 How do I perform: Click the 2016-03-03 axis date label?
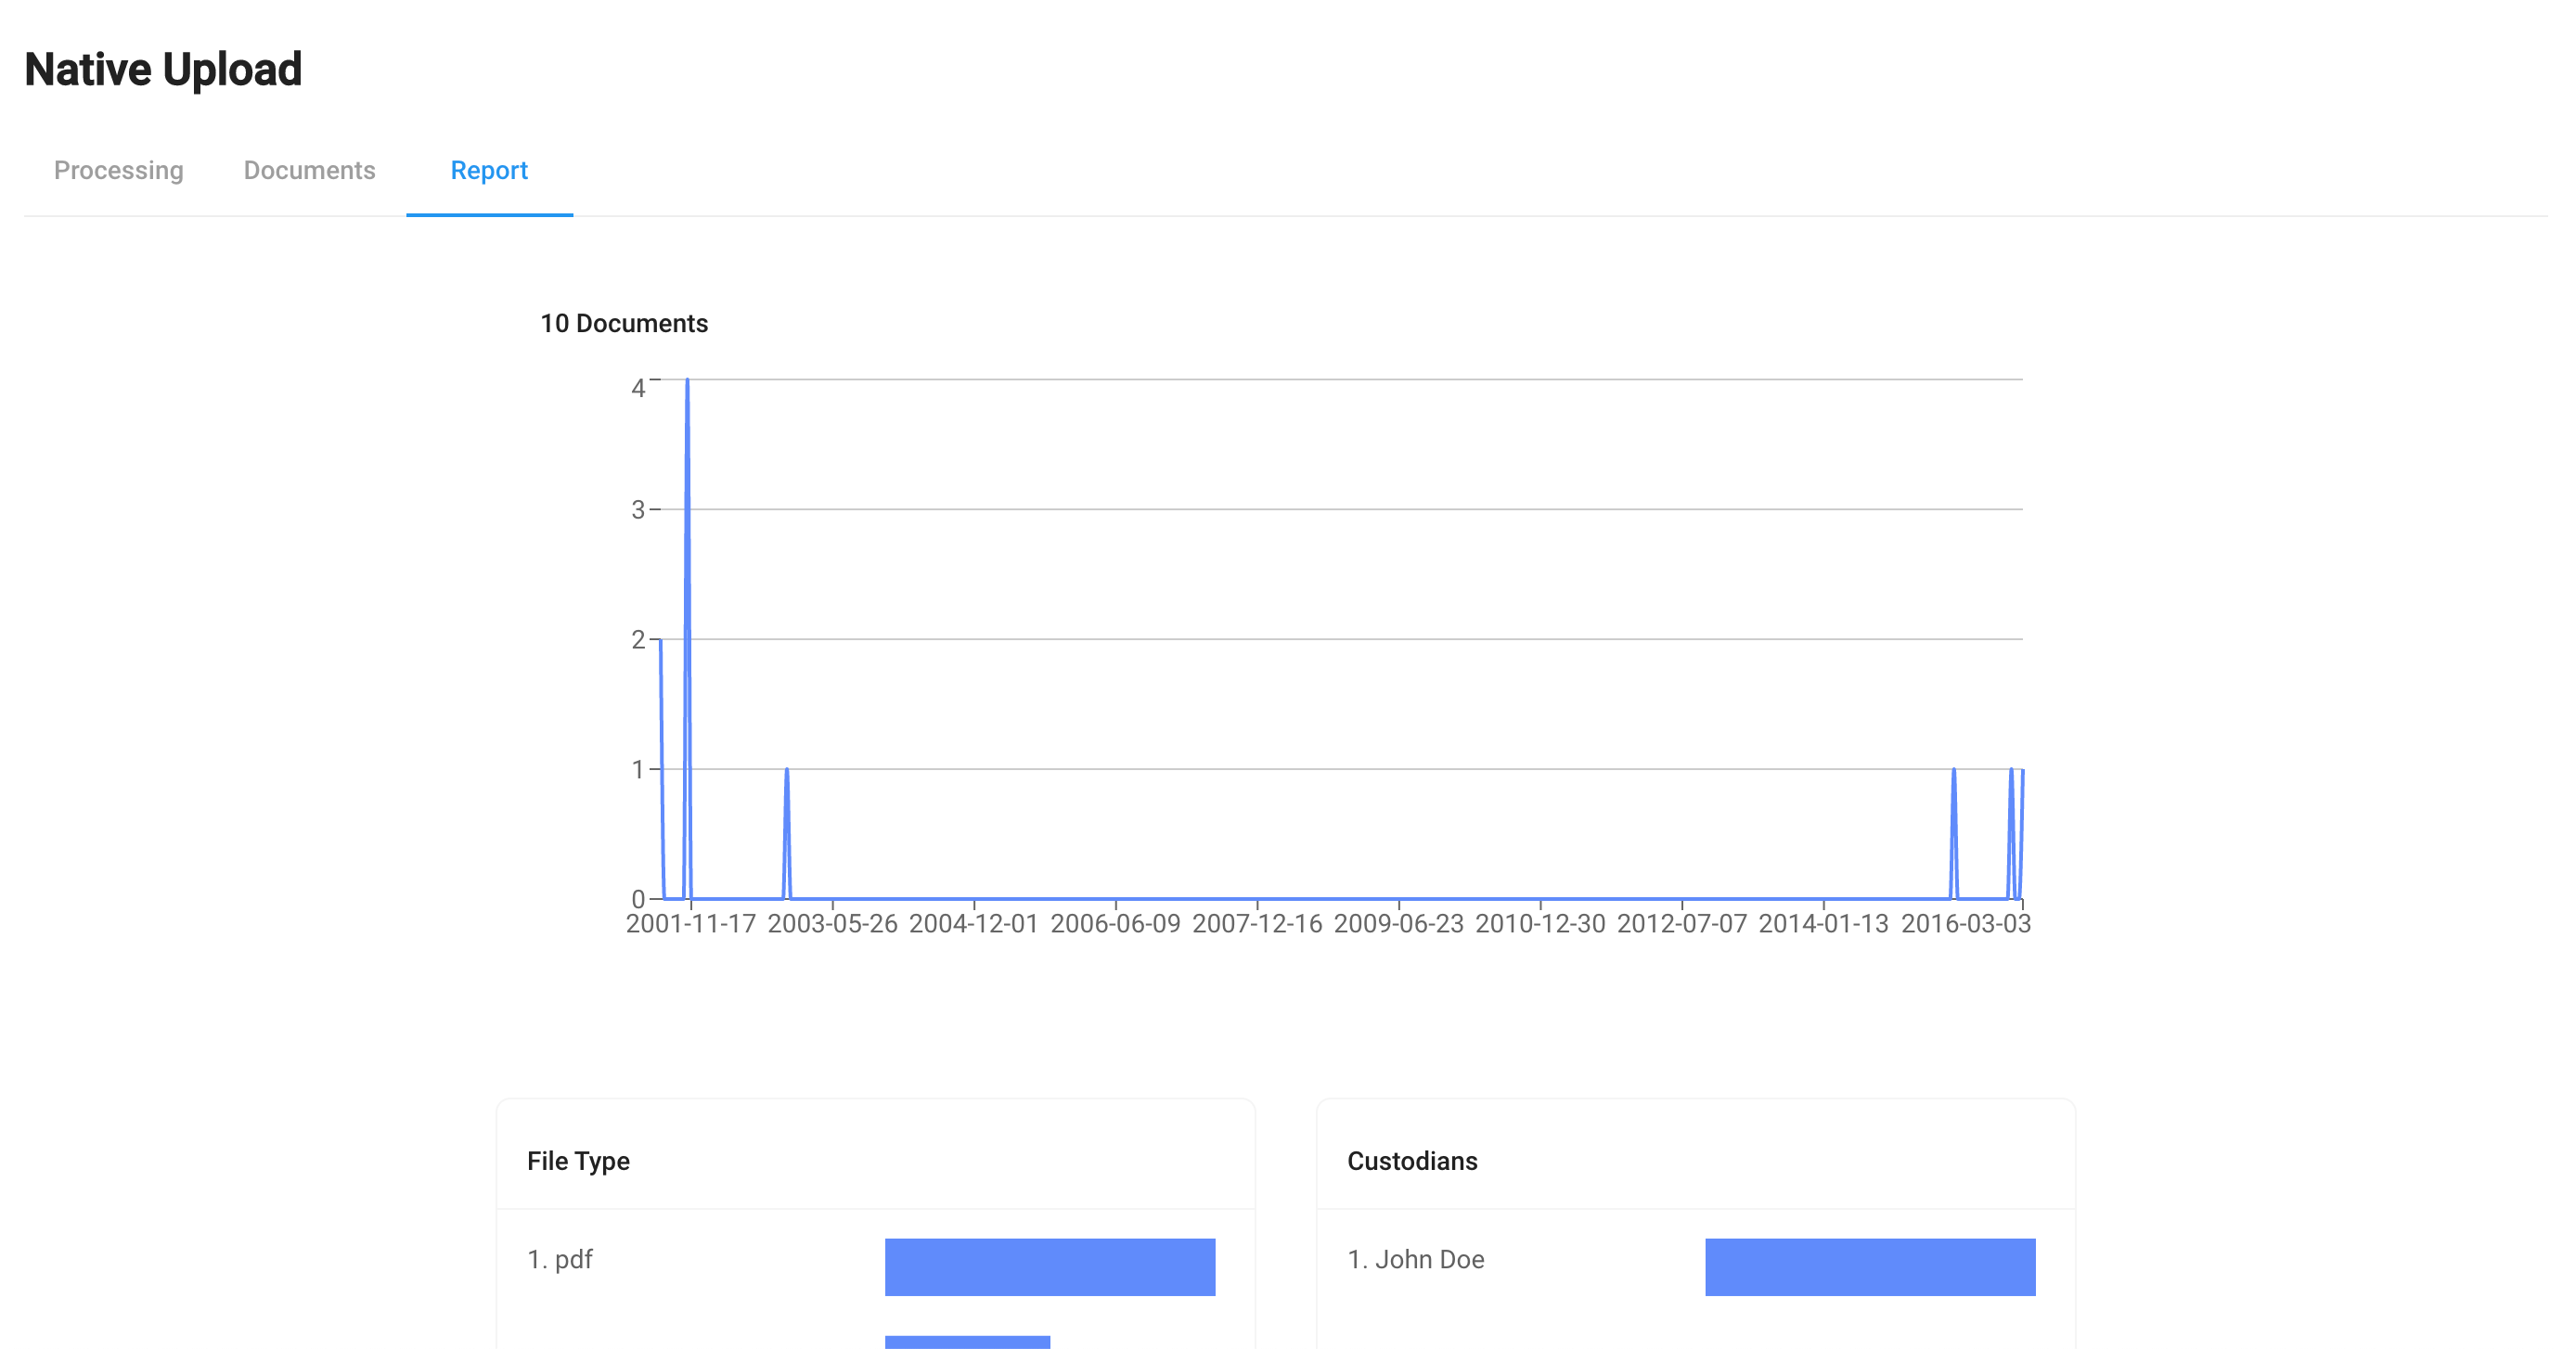[x=1965, y=923]
